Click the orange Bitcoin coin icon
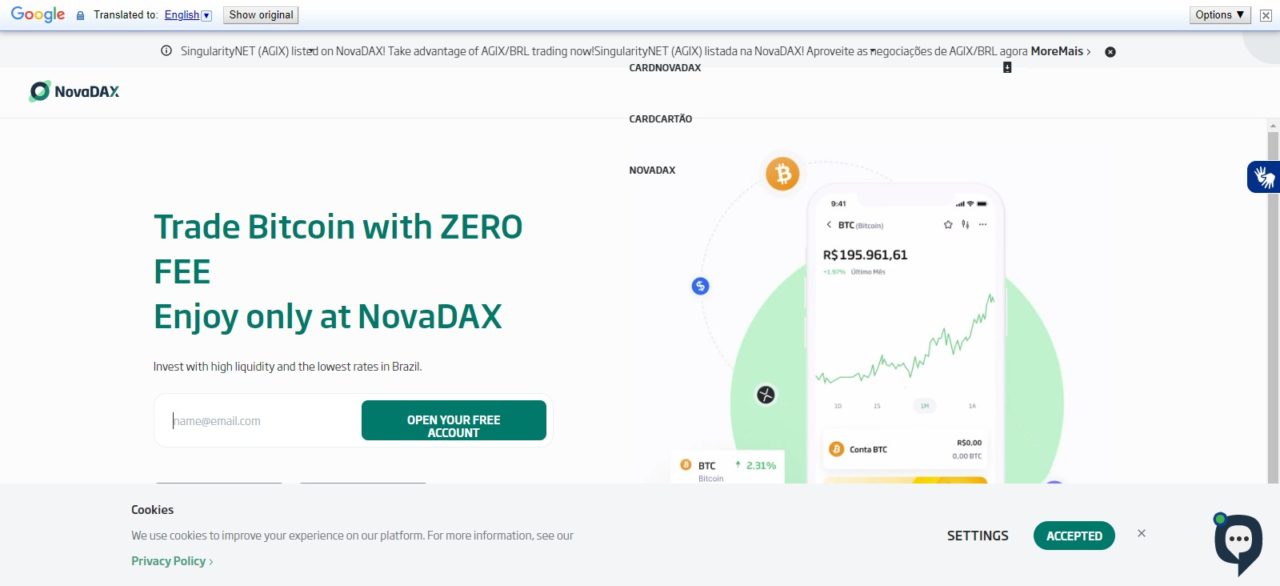Image resolution: width=1280 pixels, height=586 pixels. point(783,174)
